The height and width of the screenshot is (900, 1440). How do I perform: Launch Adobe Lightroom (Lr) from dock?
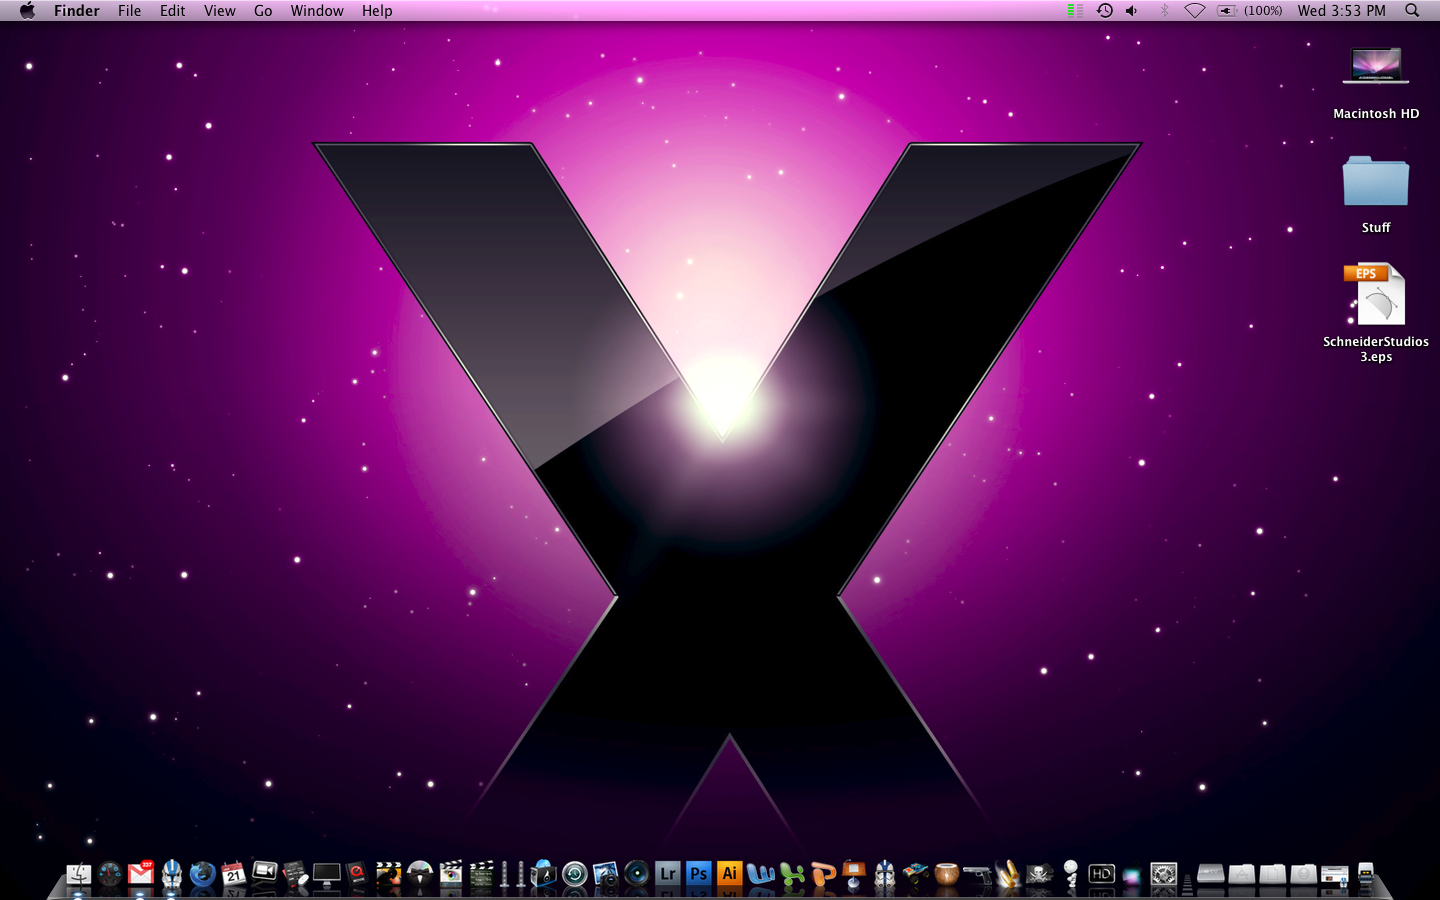667,874
